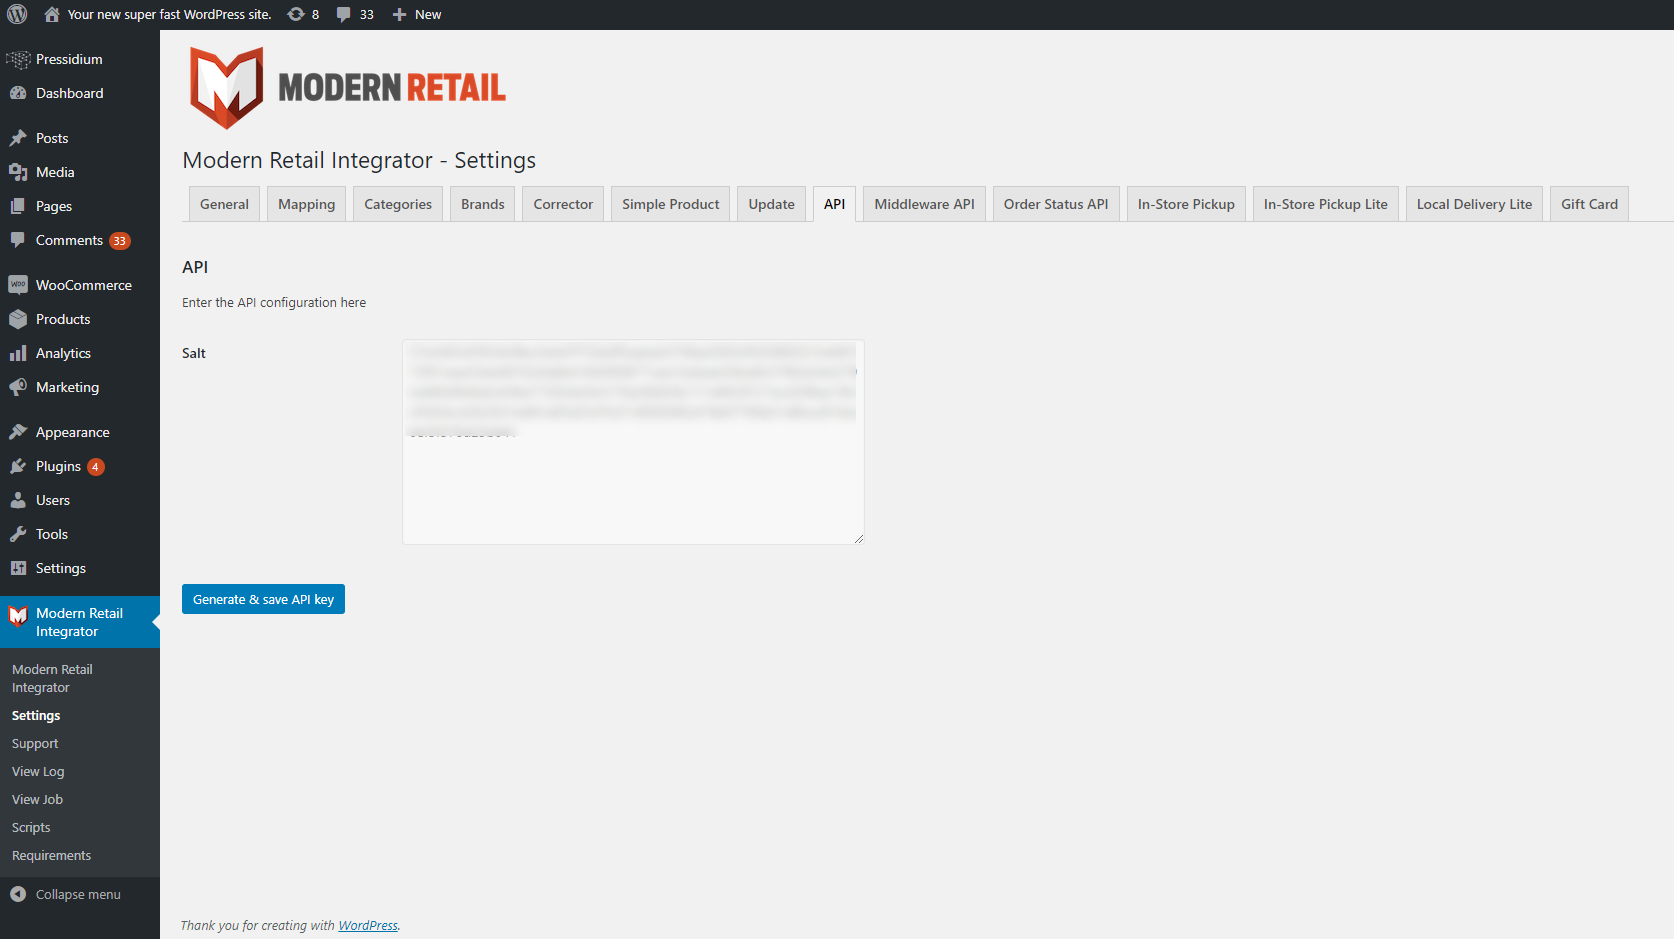Open the In-Store Pickup tab

click(x=1186, y=204)
